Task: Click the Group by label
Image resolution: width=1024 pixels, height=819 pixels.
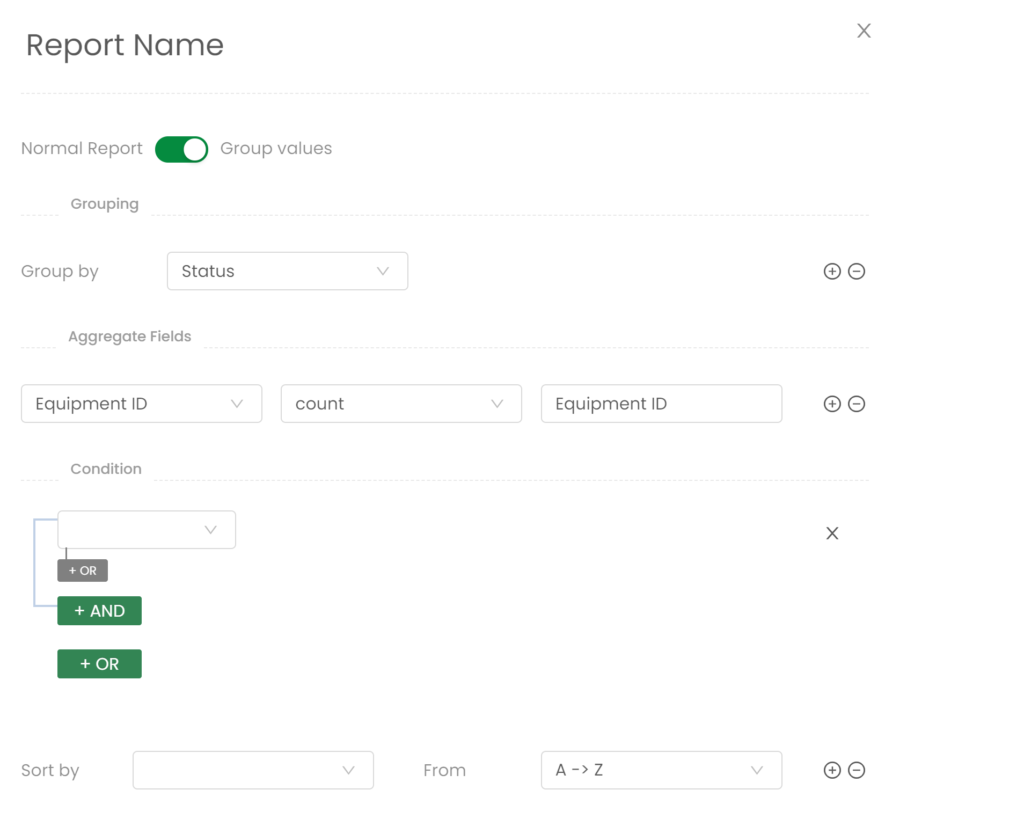Action: (59, 271)
